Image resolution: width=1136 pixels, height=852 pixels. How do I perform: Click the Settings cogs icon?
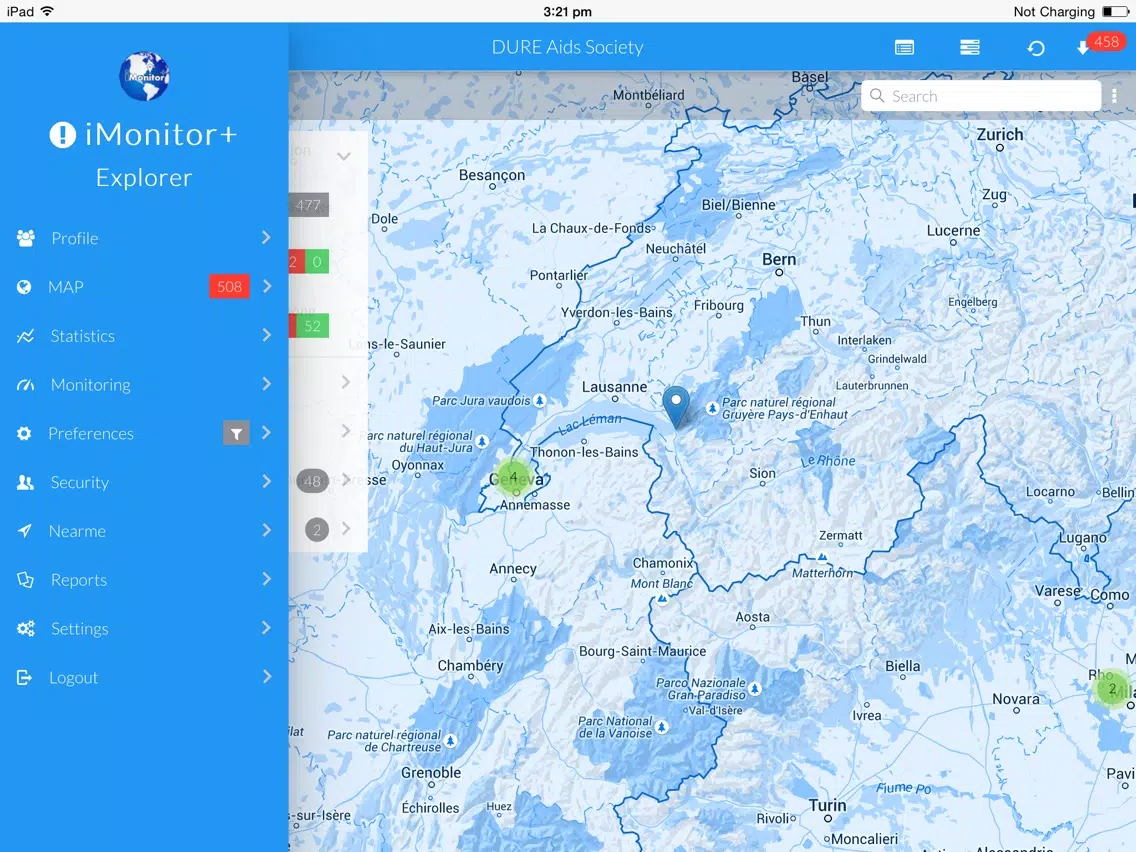[25, 628]
